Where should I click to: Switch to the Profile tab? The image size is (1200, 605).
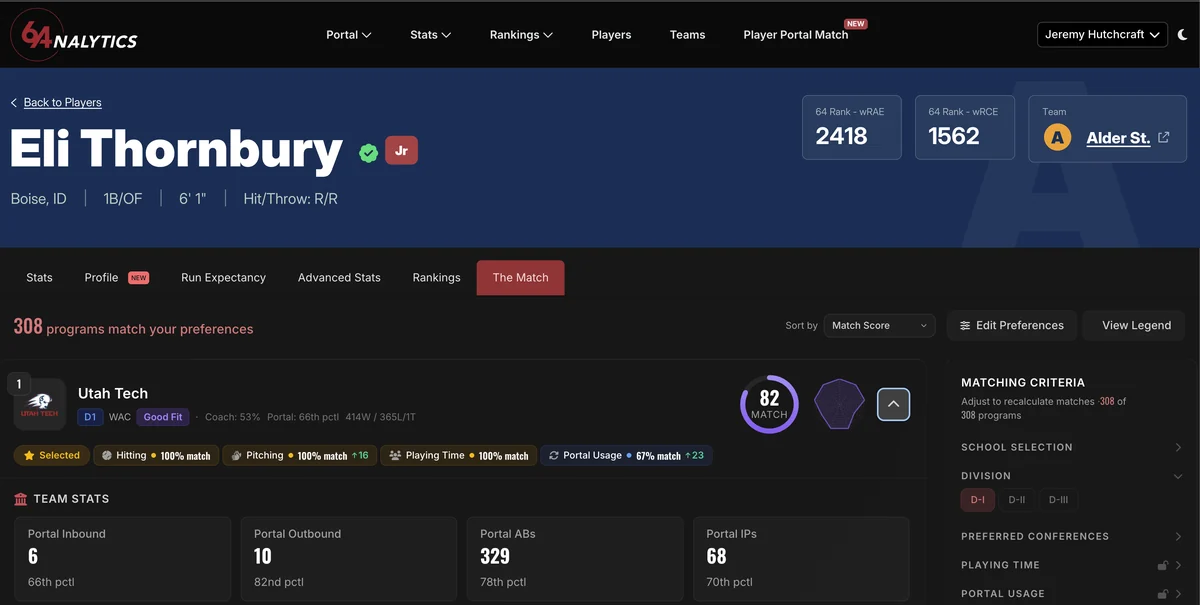click(116, 278)
